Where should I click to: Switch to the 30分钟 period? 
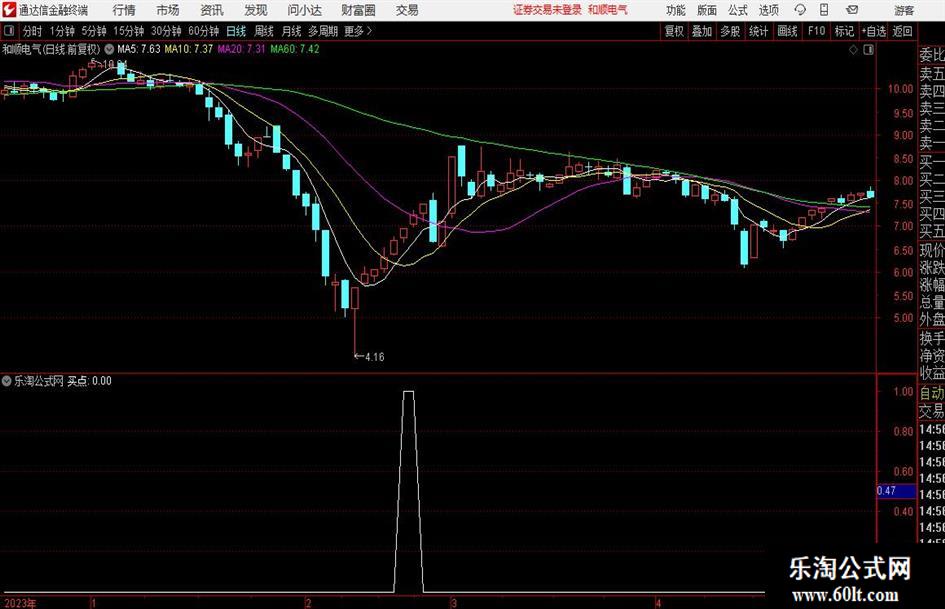166,31
